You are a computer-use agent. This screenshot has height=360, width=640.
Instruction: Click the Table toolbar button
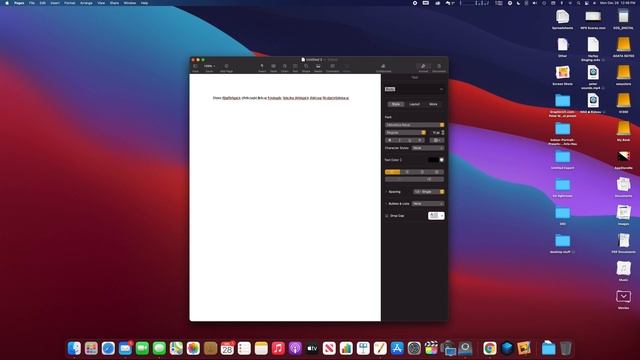pyautogui.click(x=273, y=67)
